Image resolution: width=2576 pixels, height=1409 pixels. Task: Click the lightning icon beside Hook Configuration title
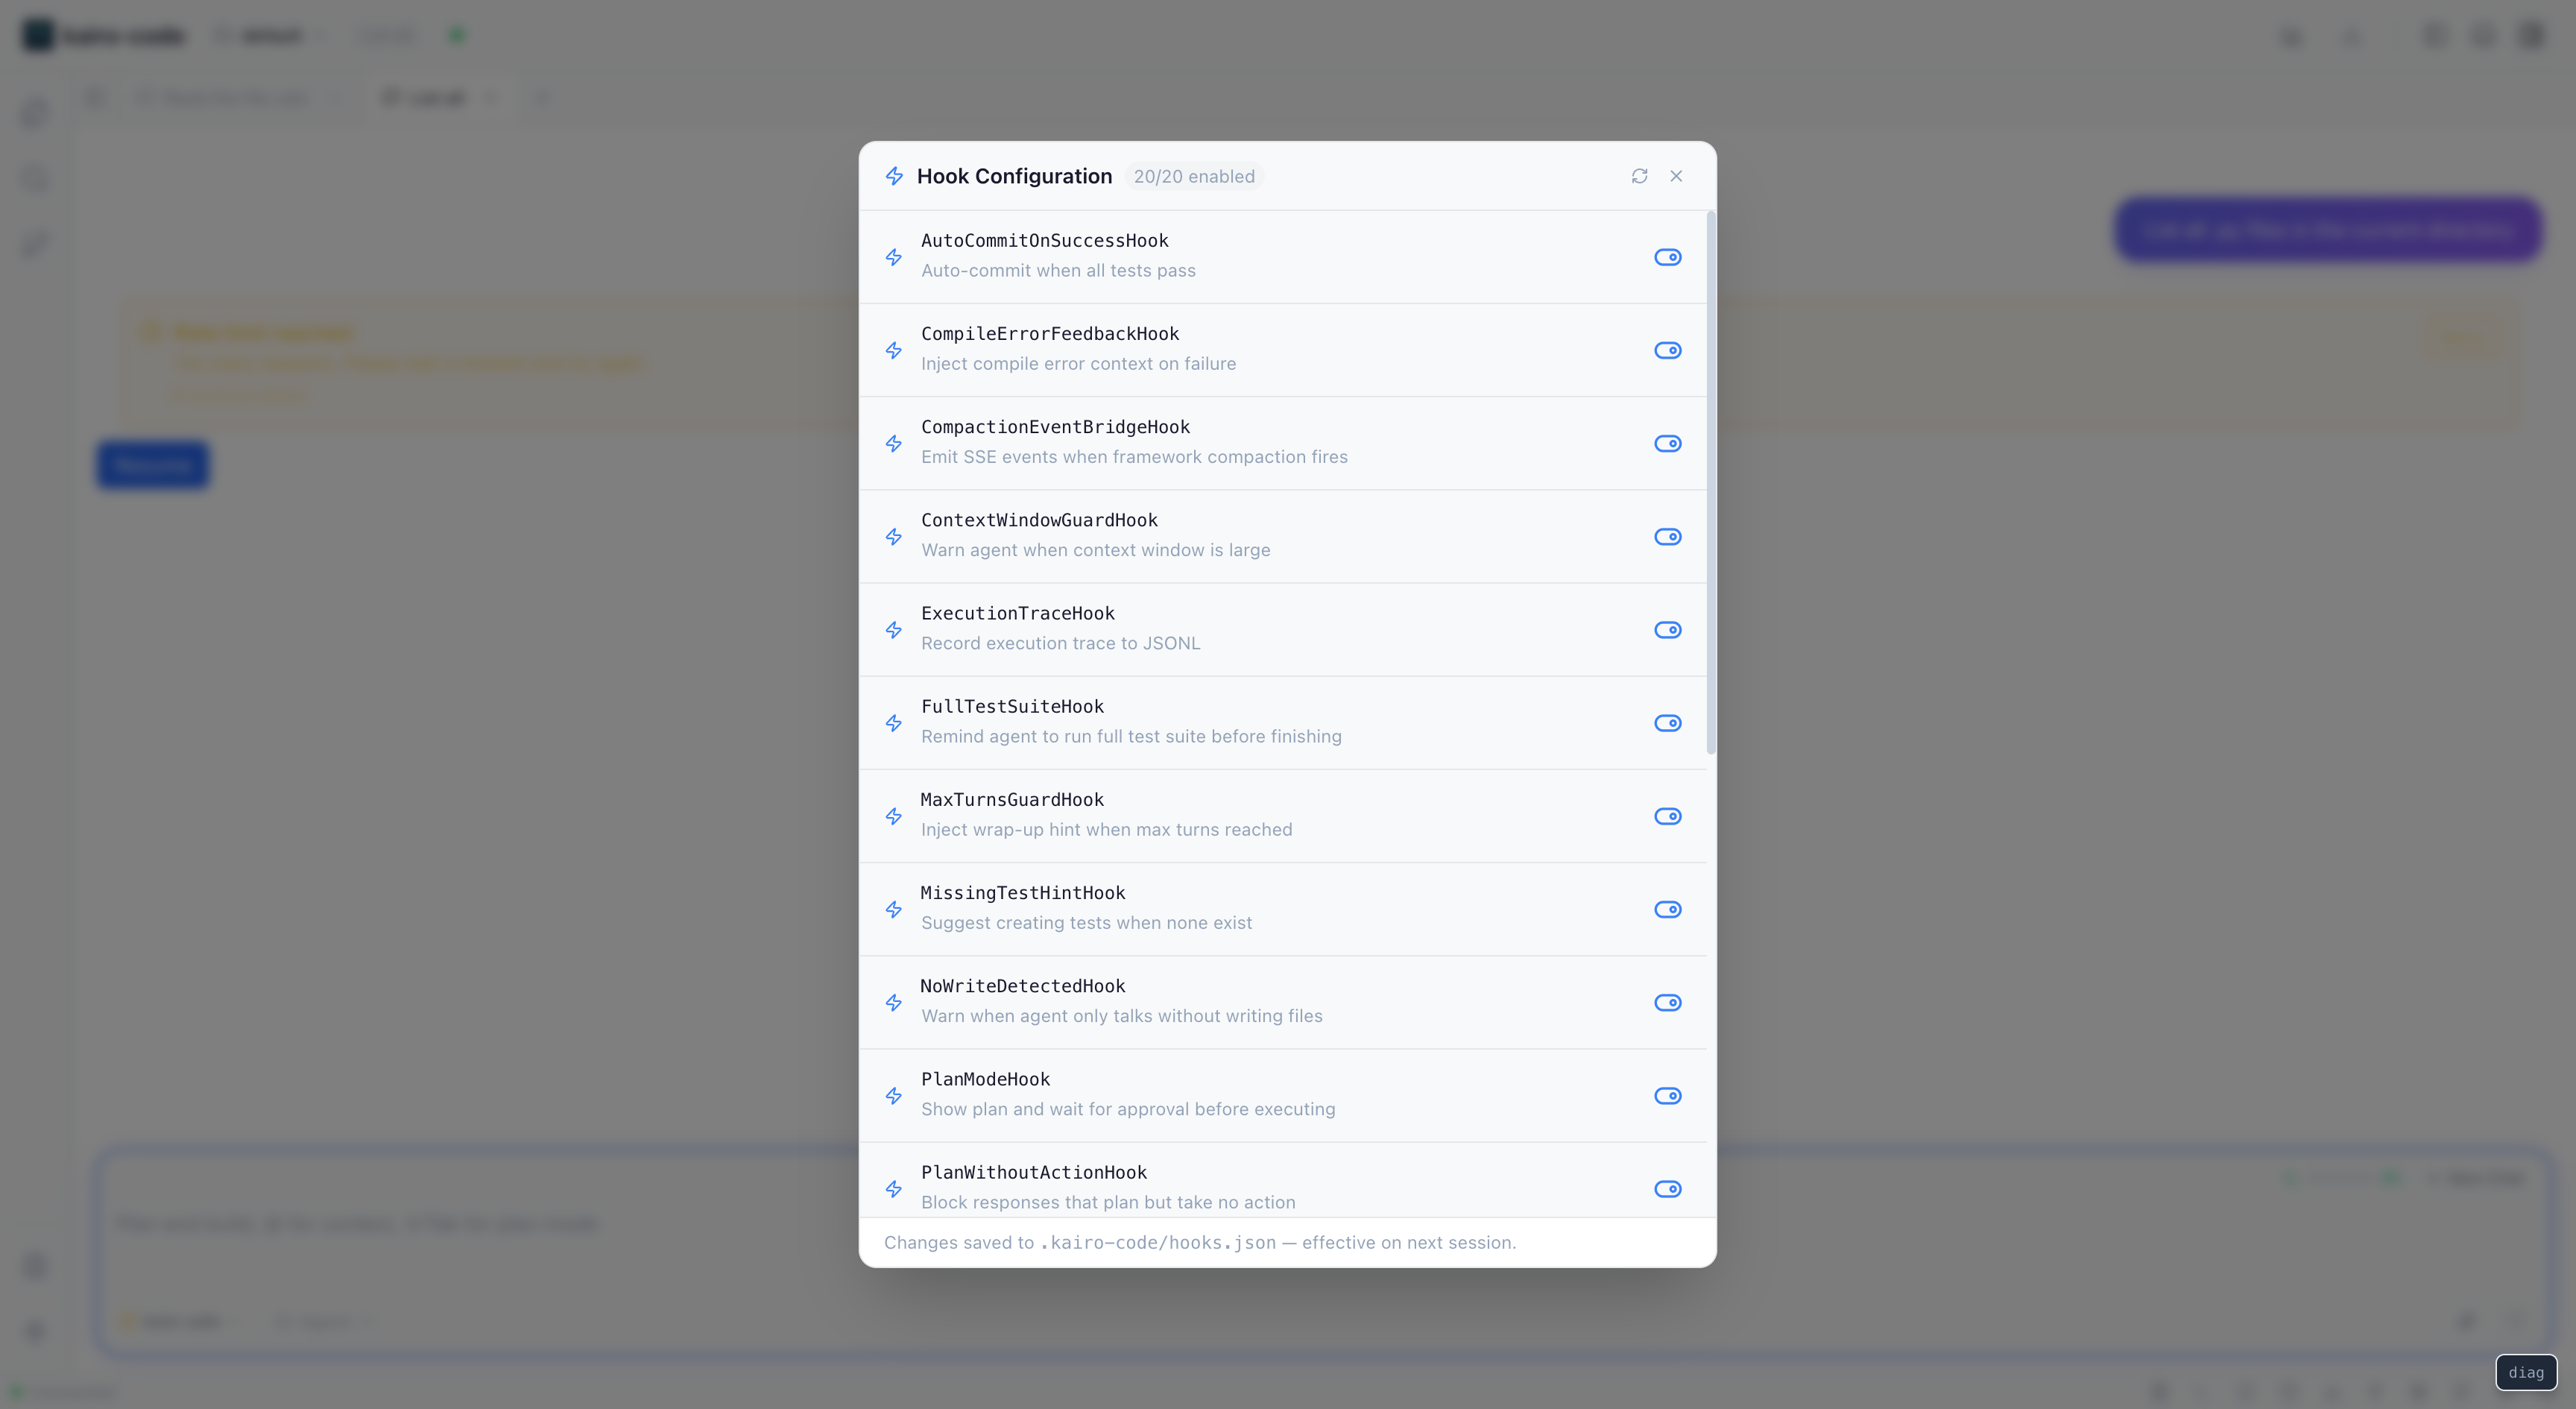(x=894, y=176)
